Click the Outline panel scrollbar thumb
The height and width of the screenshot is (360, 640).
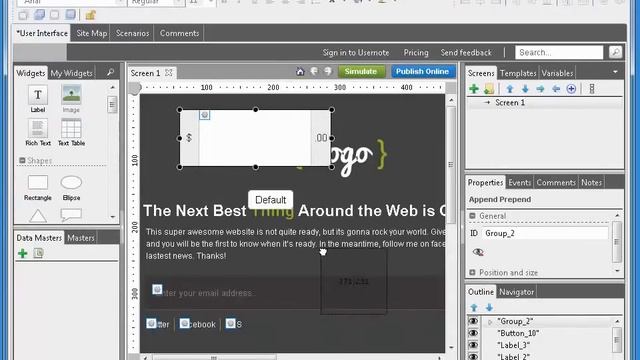point(617,339)
